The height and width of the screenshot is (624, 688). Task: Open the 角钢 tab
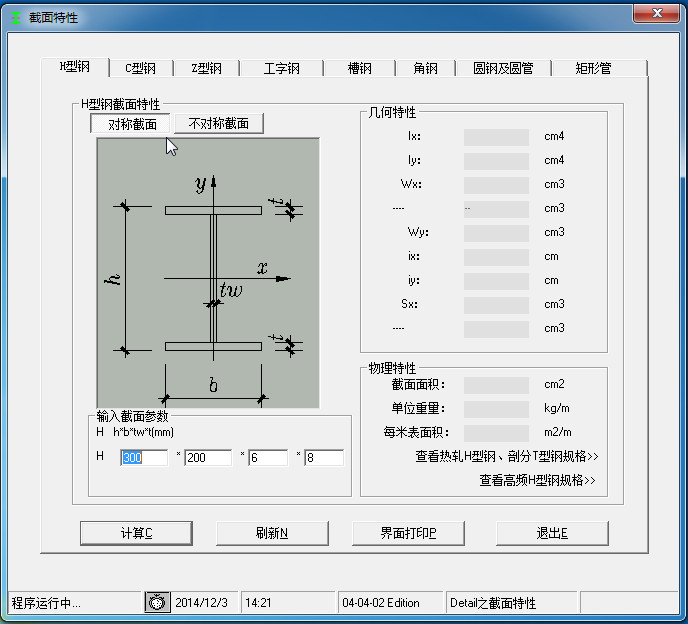coord(425,68)
